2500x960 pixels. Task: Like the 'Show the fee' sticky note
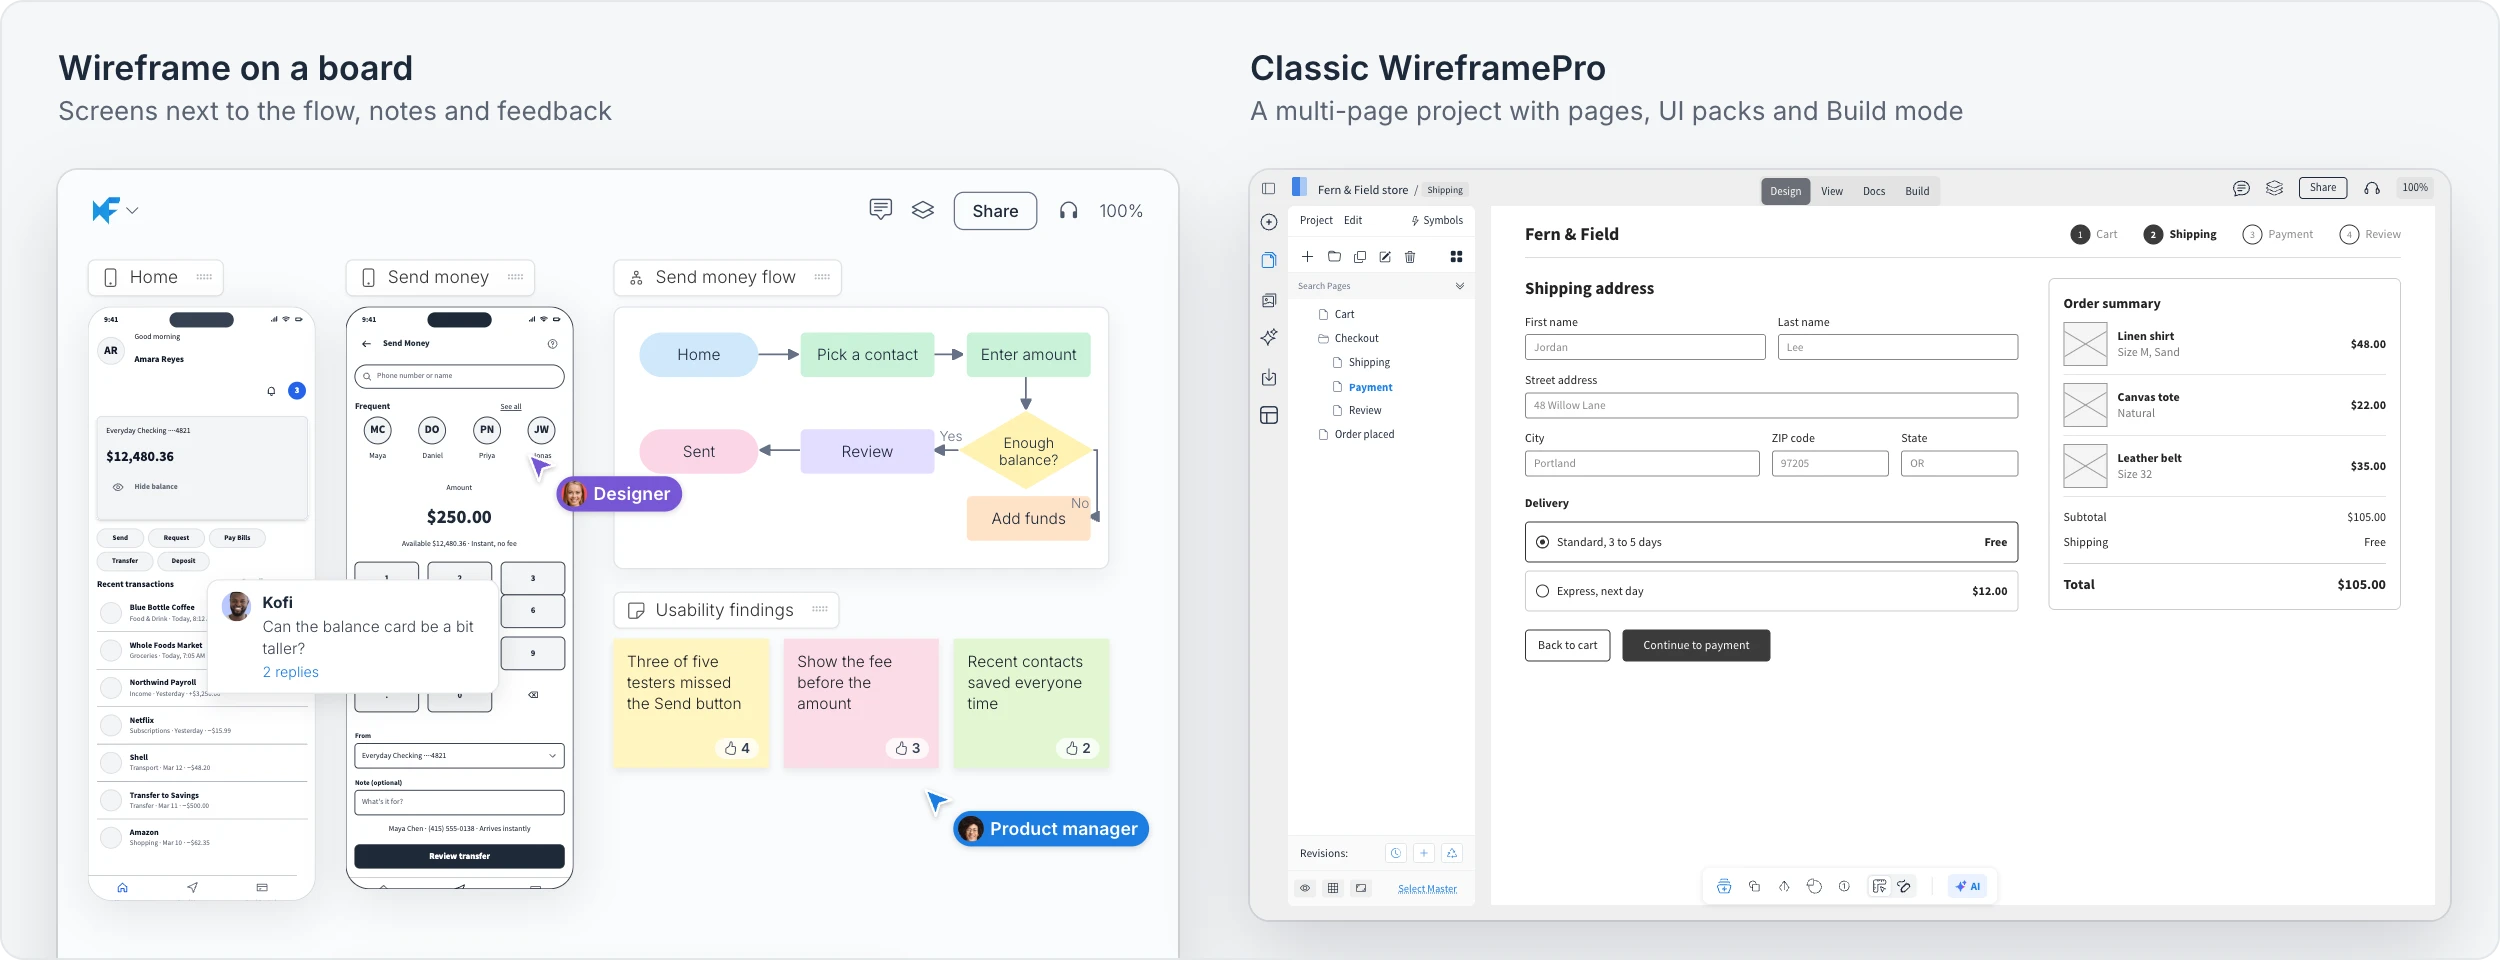coord(908,748)
